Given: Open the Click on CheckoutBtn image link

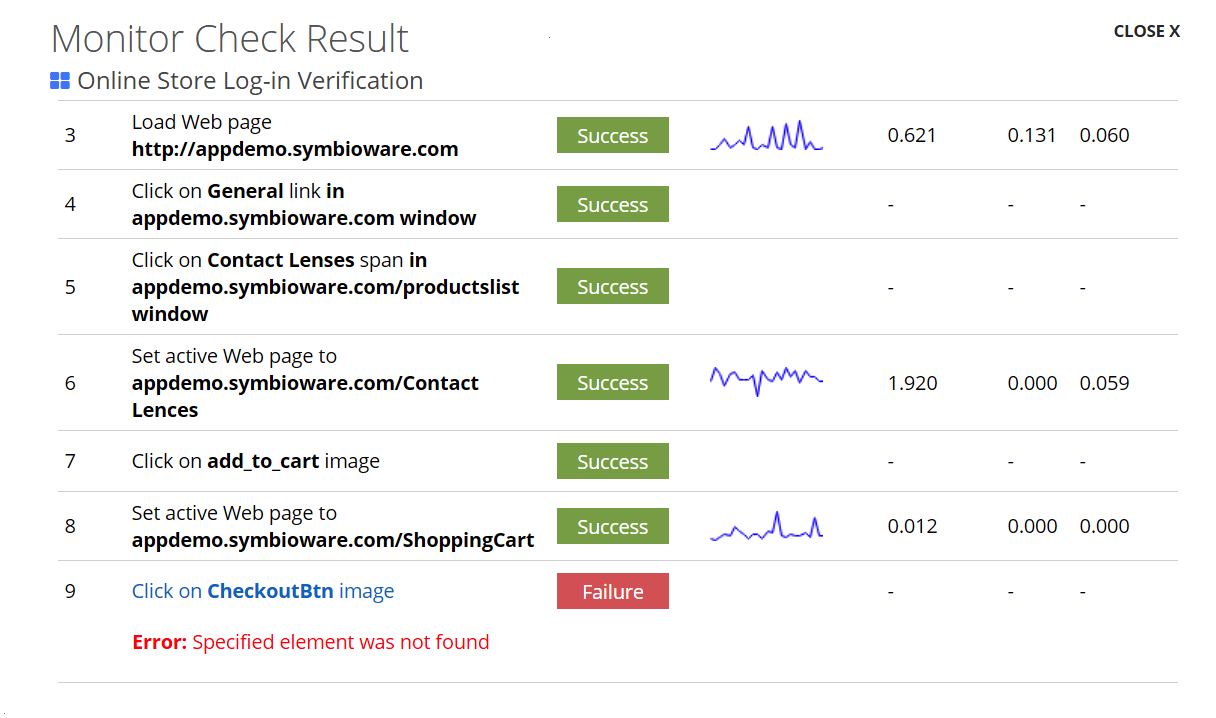Looking at the screenshot, I should tap(262, 591).
